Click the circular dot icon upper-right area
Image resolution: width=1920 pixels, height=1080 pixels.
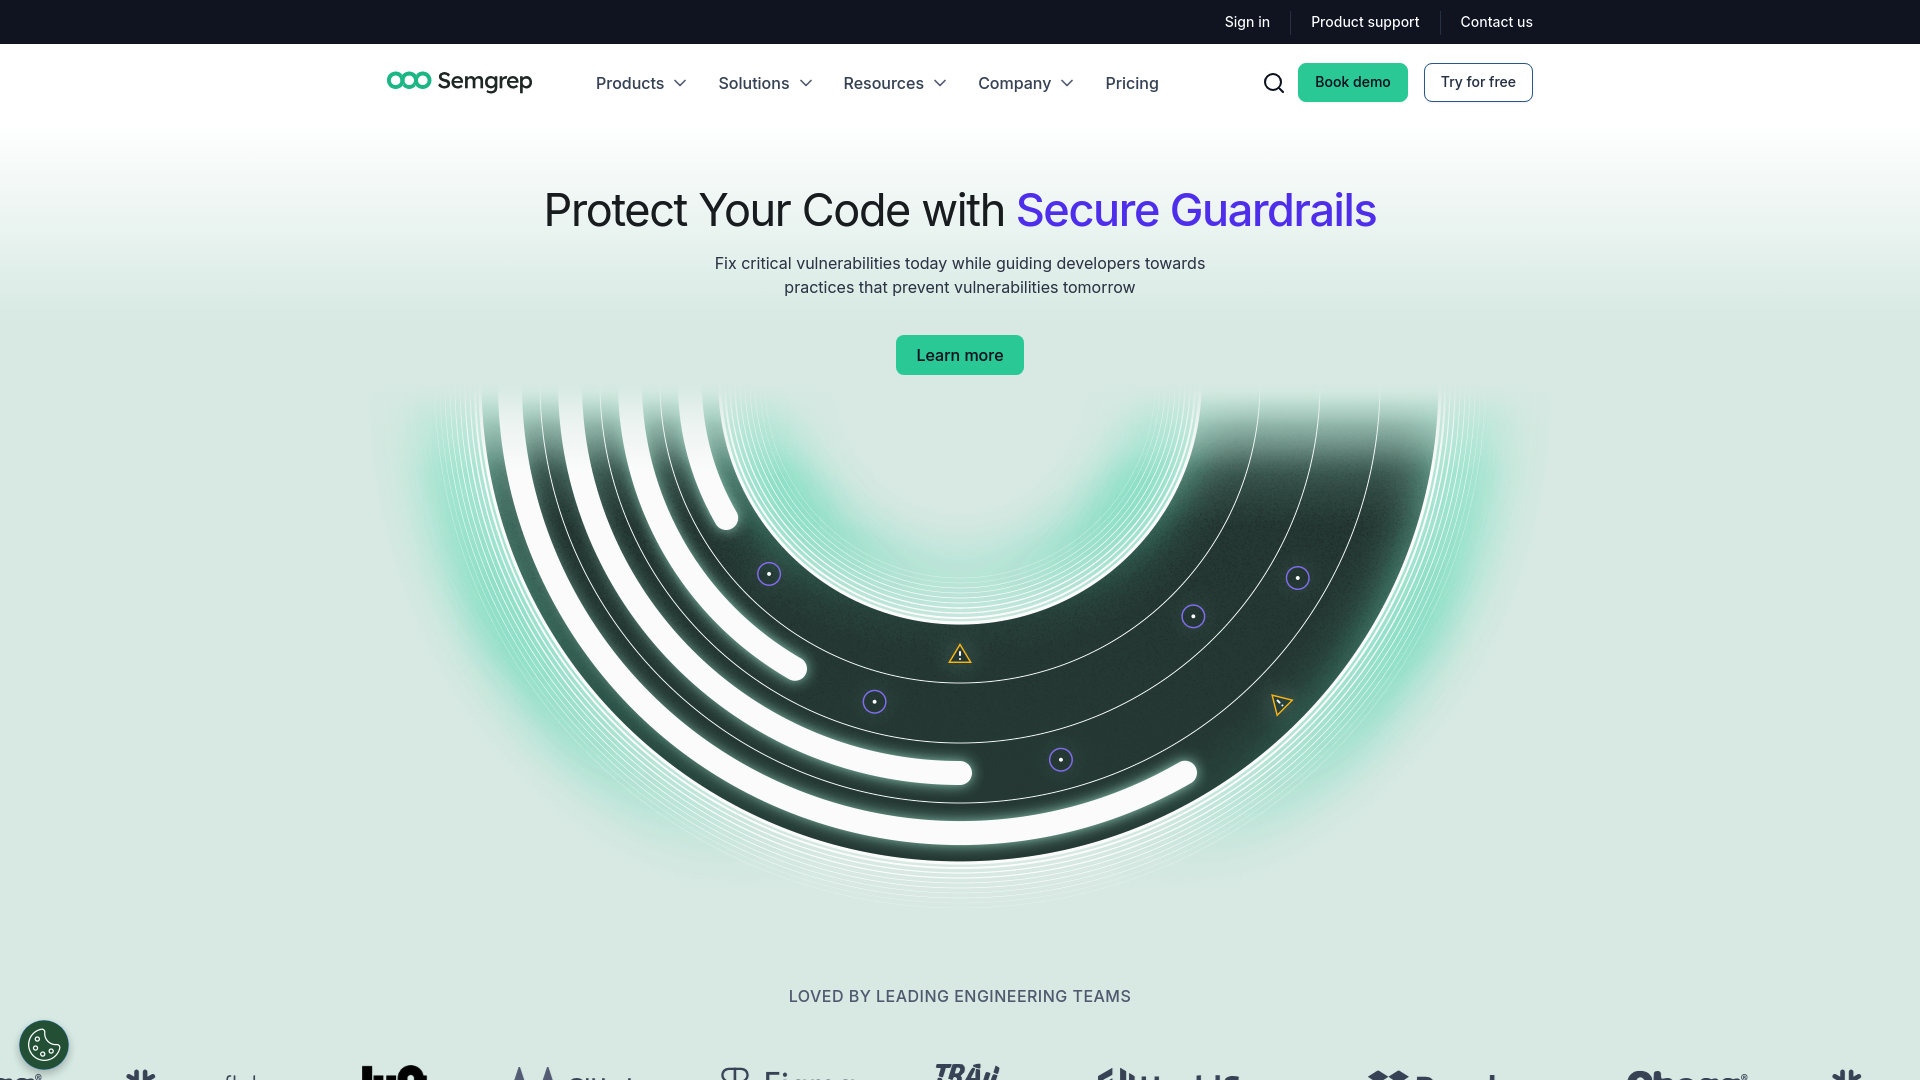[1298, 578]
